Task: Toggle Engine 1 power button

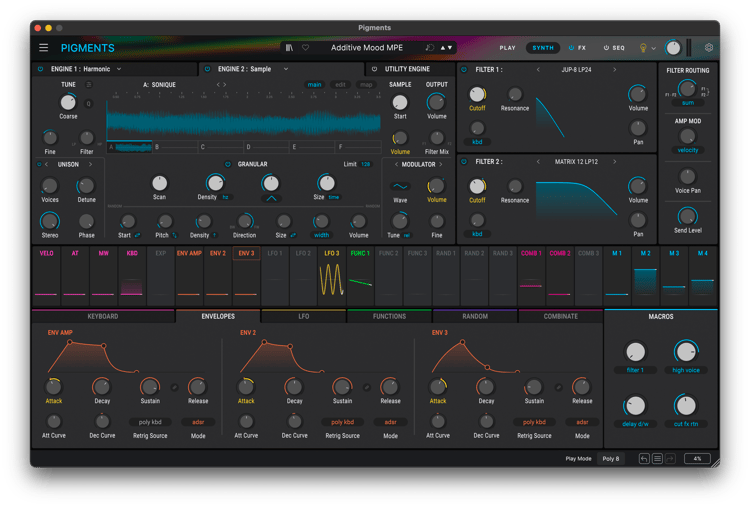Action: point(41,69)
